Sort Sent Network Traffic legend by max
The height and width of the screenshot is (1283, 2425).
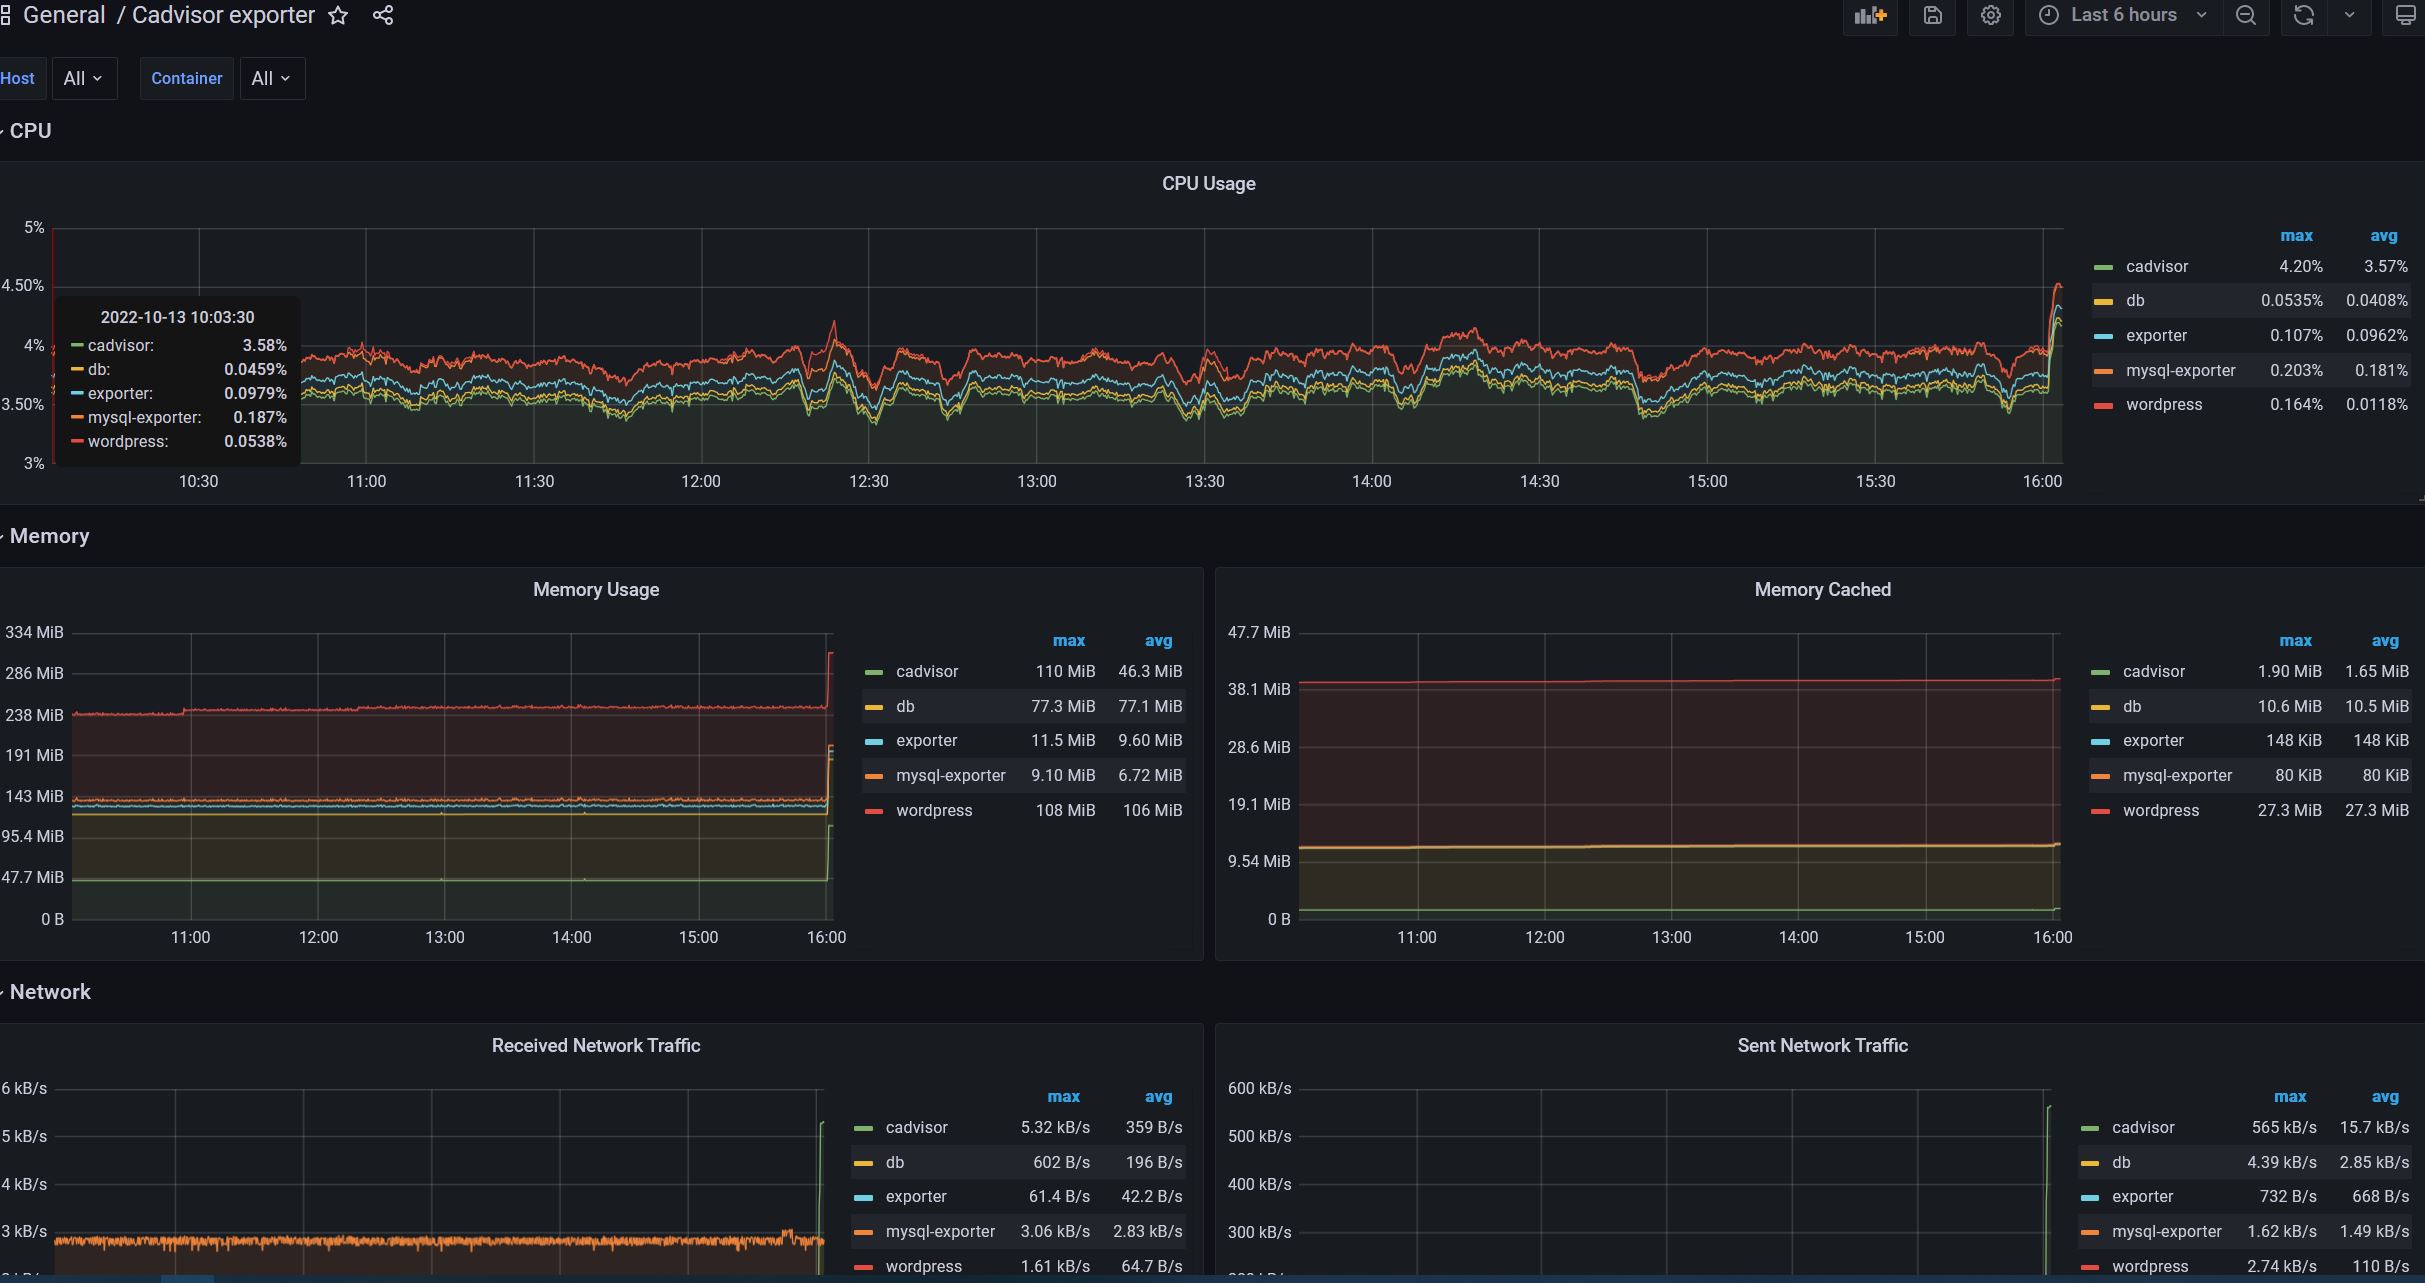[2290, 1097]
